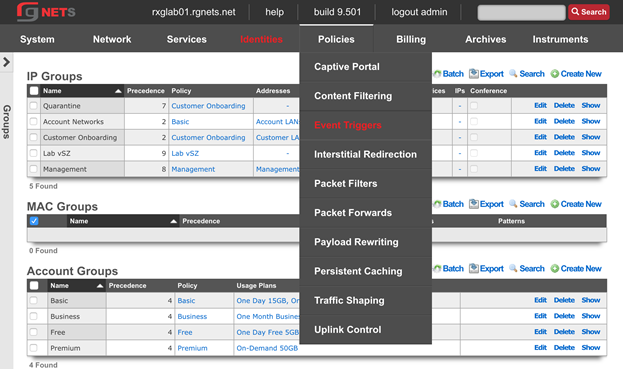Click the top search input field
The image size is (623, 369).
pyautogui.click(x=521, y=12)
